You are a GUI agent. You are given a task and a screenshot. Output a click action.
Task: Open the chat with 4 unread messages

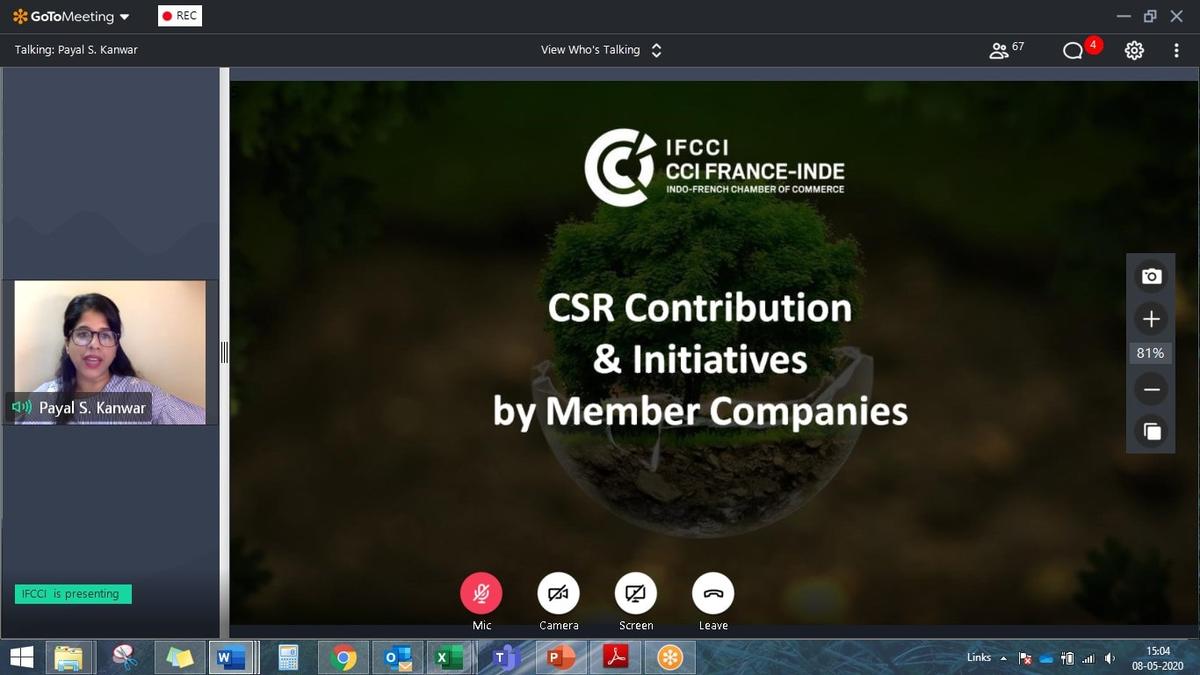click(1074, 50)
